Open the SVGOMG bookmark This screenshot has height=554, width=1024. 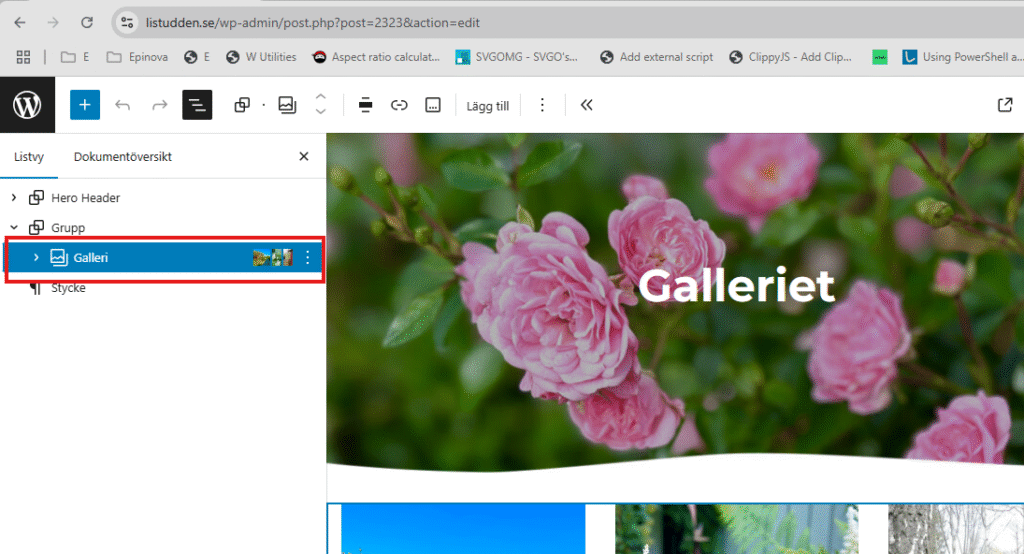(x=517, y=57)
